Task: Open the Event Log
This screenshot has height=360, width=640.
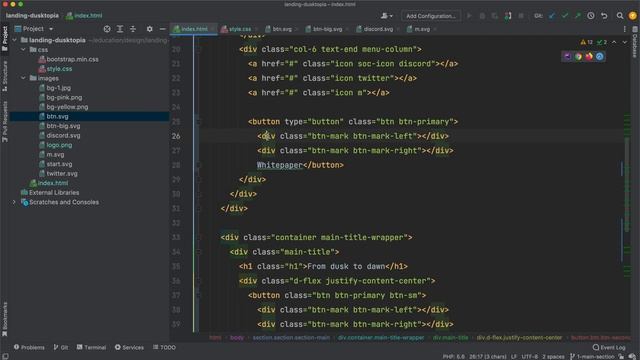Action: point(609,347)
